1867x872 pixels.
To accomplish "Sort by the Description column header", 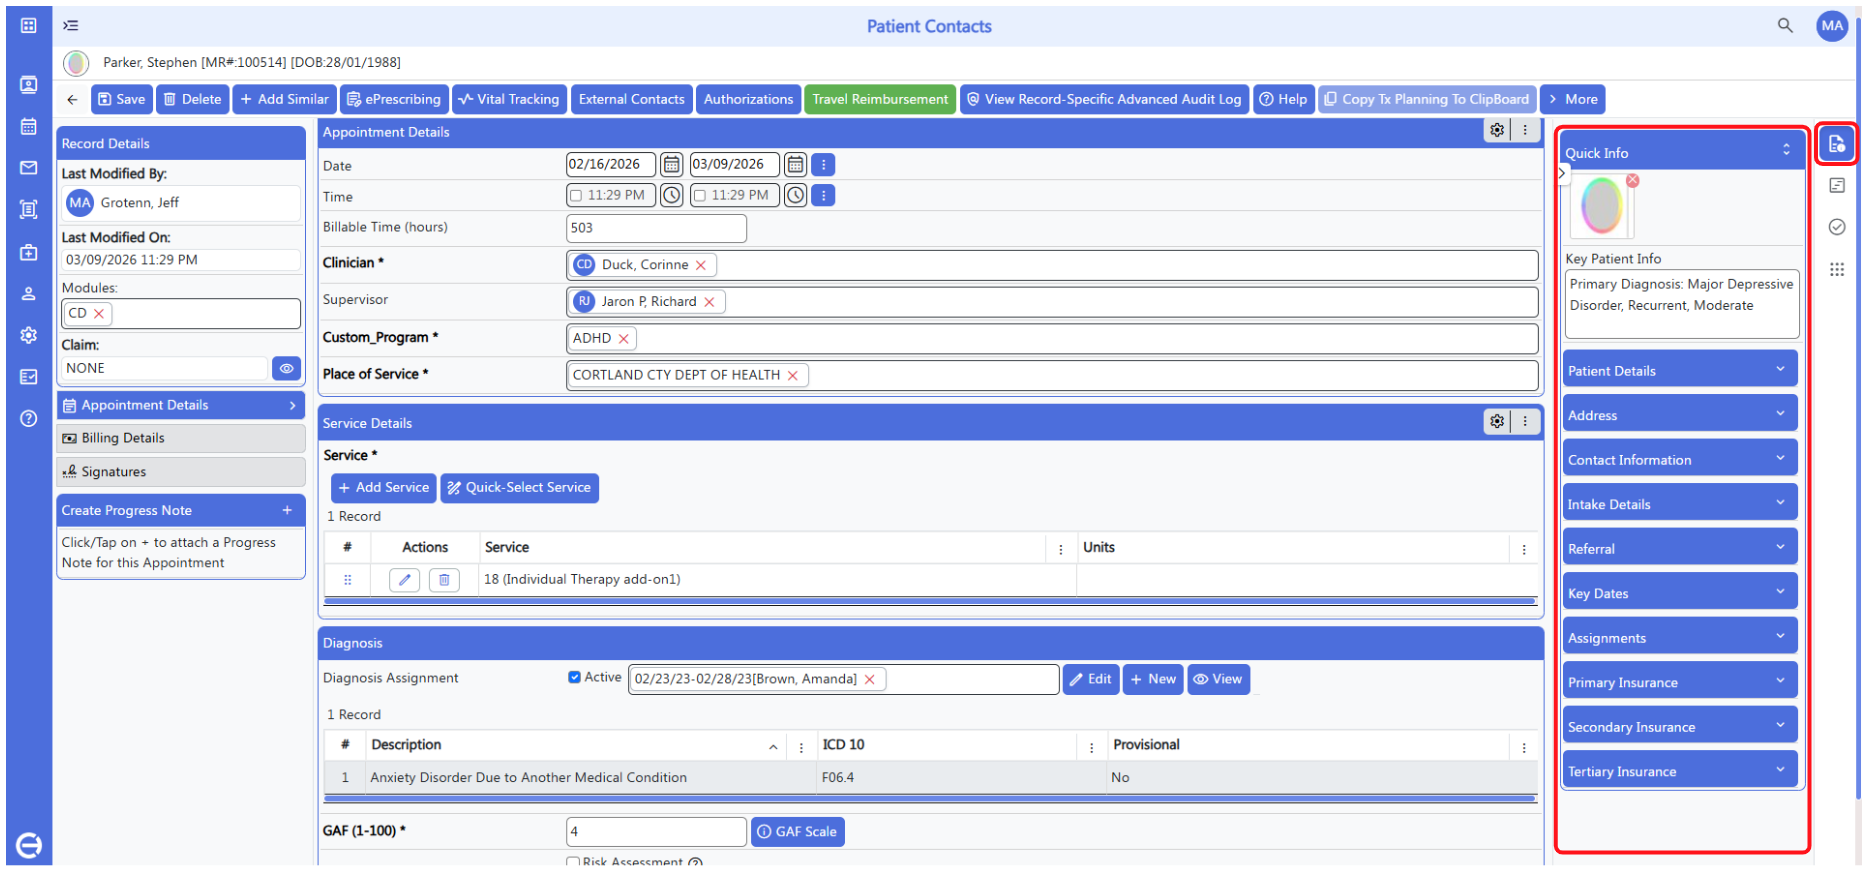I will coord(406,745).
